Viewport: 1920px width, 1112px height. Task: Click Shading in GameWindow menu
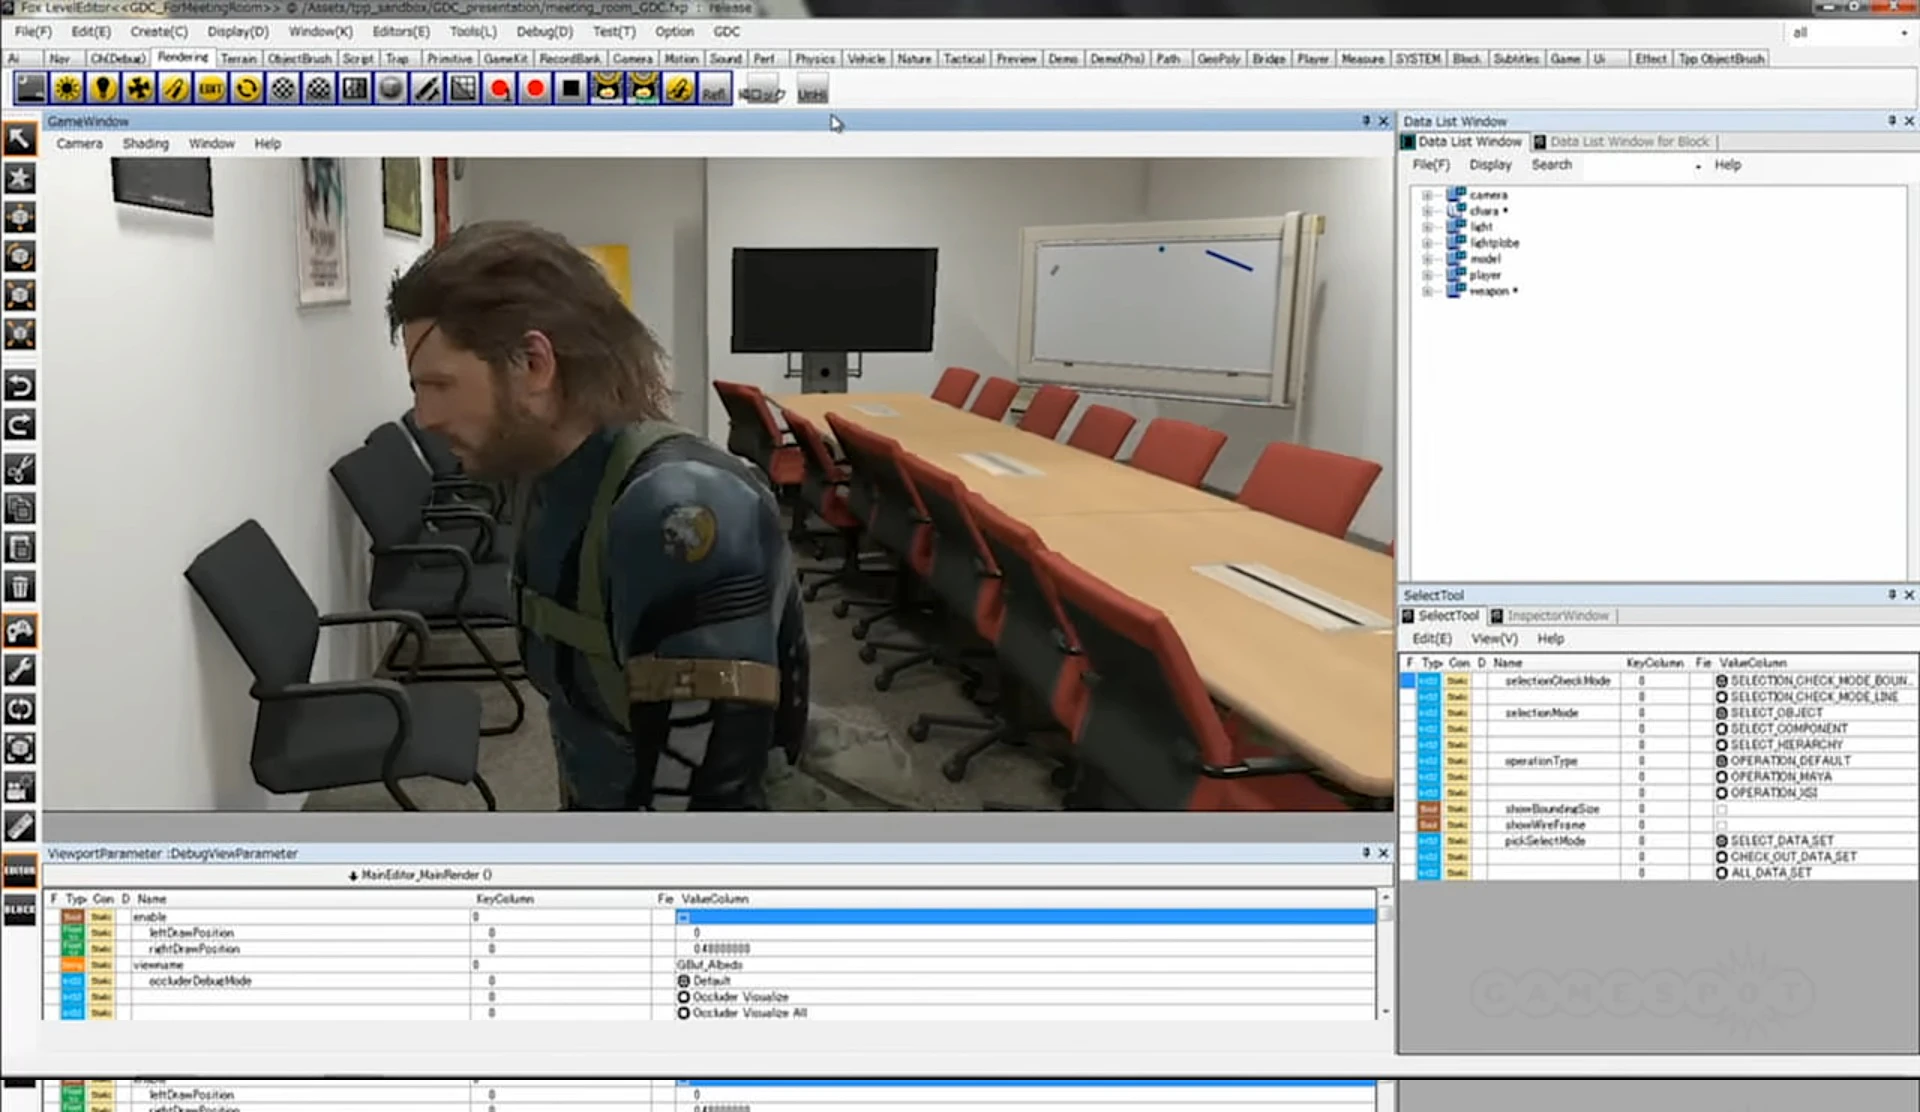click(145, 144)
